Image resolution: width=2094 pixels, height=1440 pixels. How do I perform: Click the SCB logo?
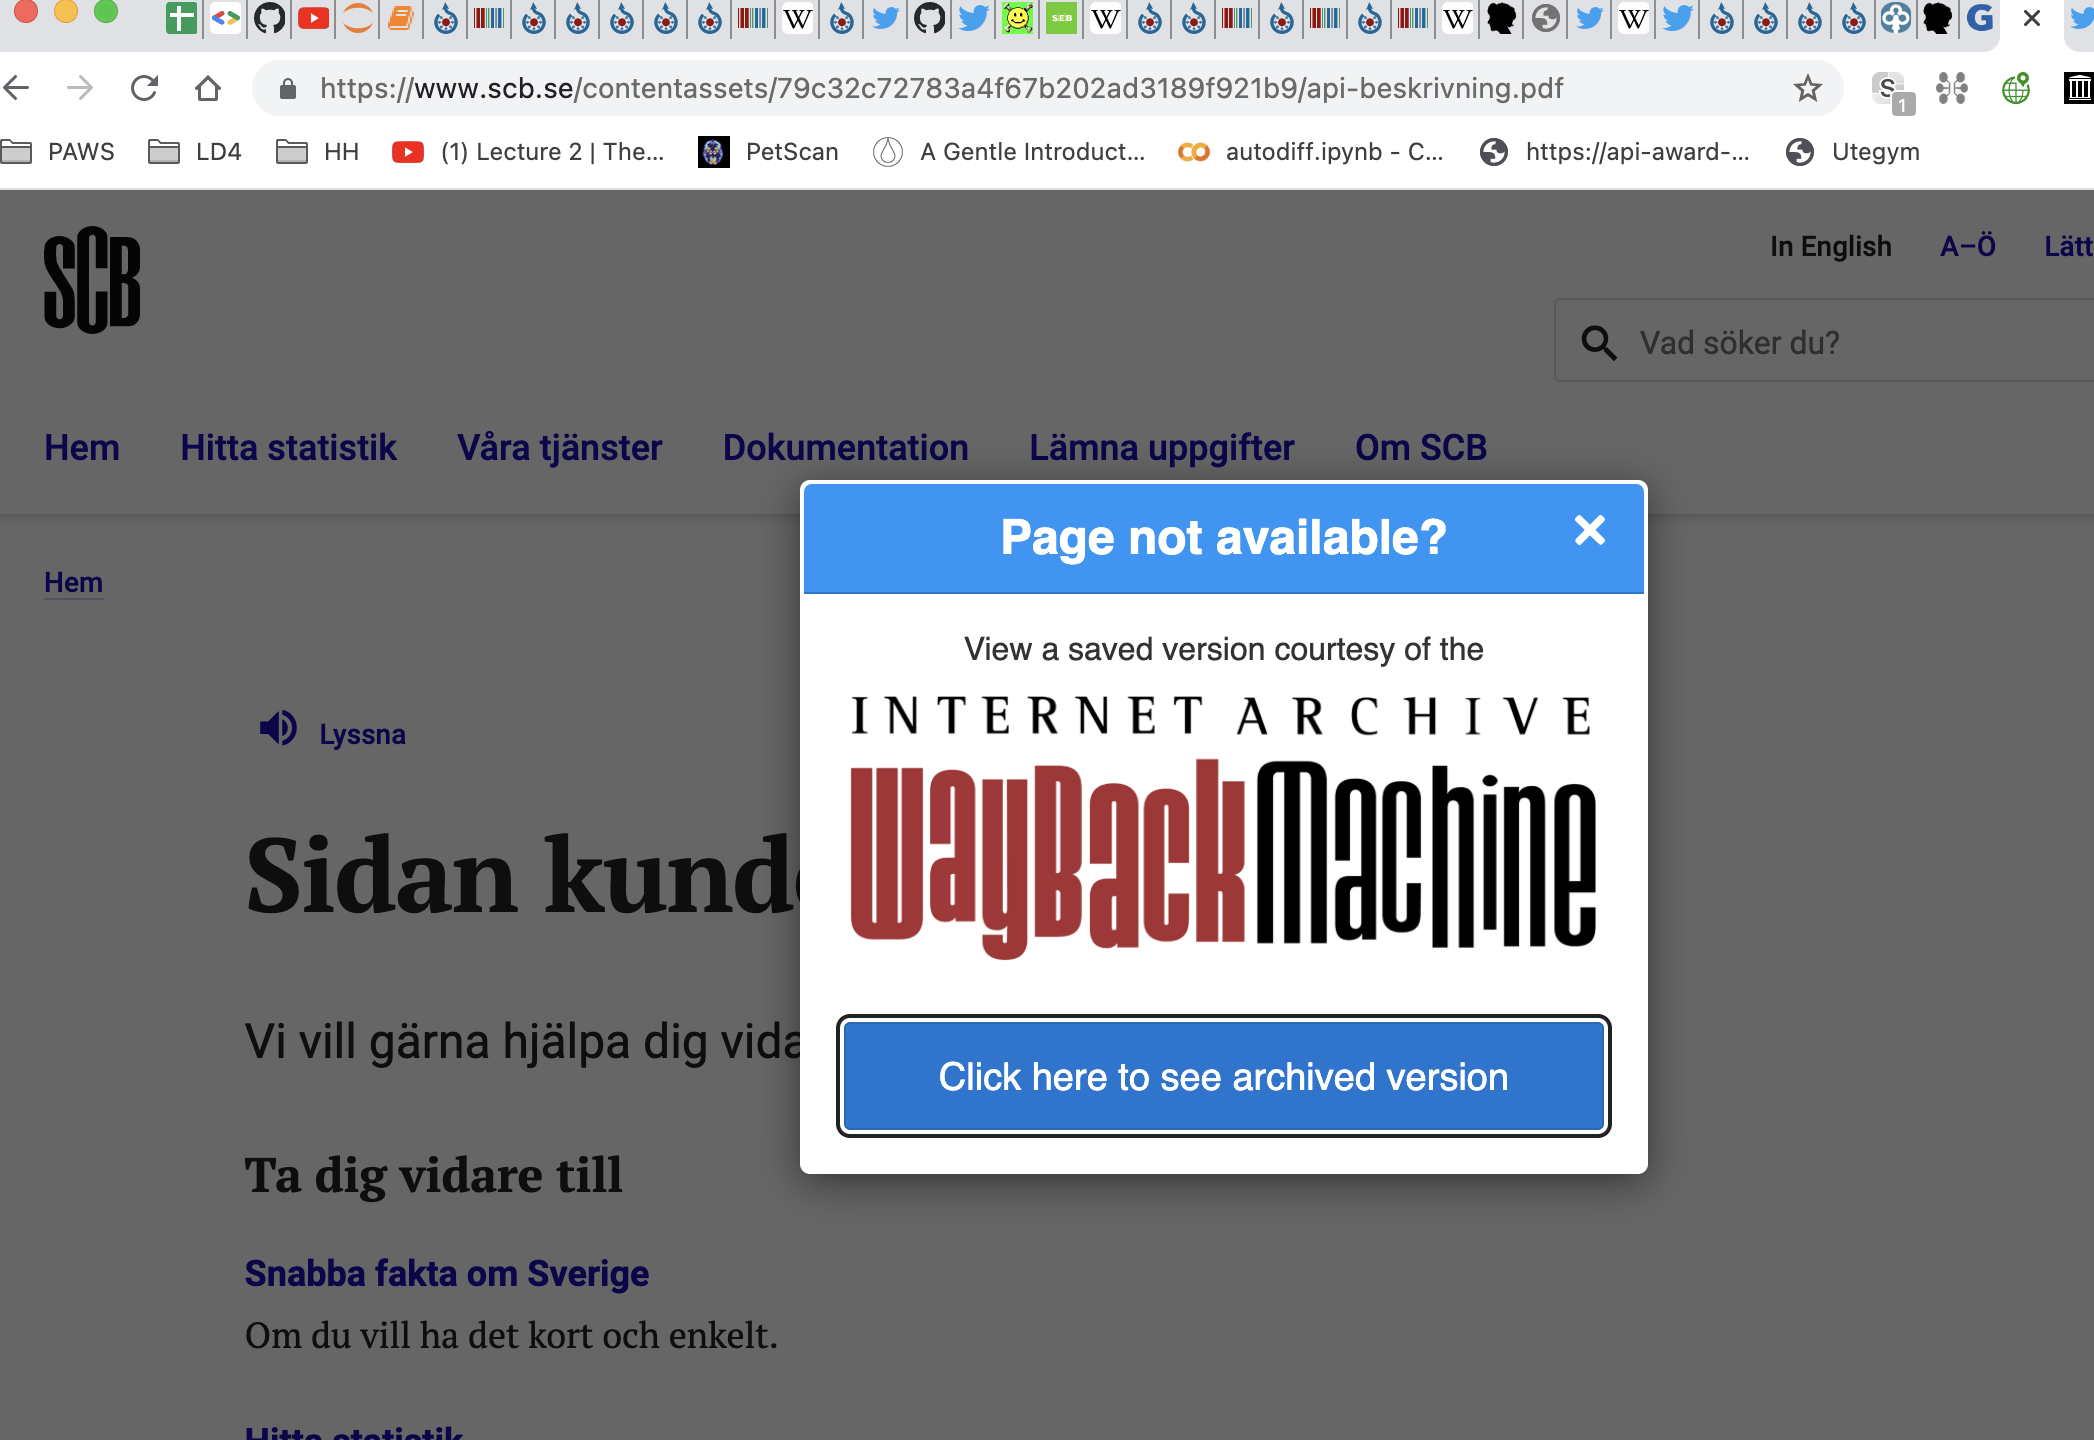[x=92, y=280]
